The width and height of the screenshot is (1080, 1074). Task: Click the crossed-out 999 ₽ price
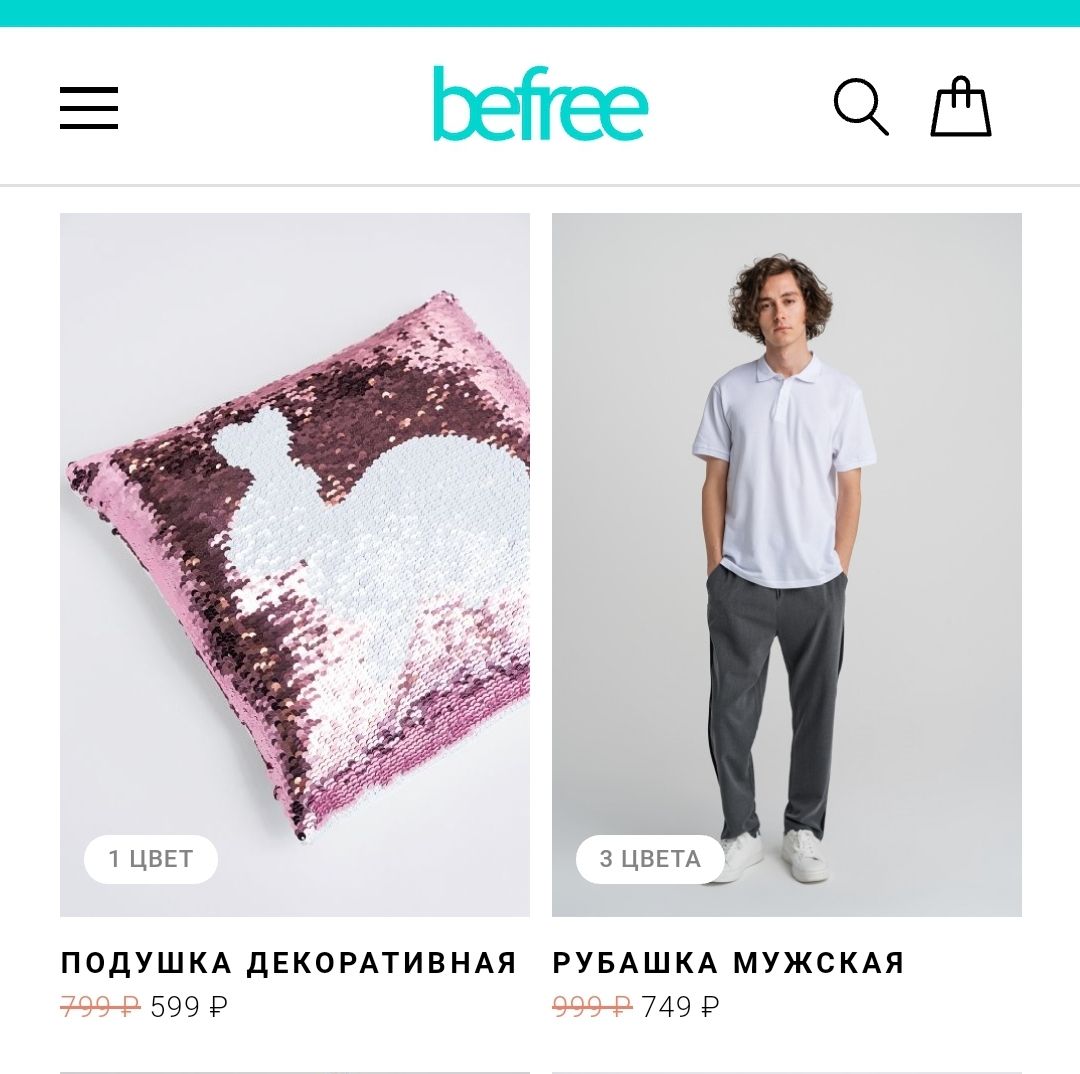point(592,1007)
